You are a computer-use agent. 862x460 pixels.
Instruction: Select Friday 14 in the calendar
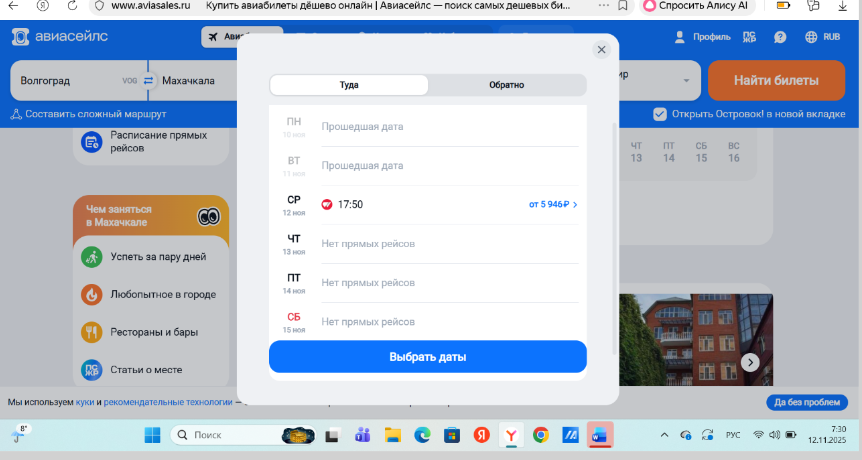(x=668, y=152)
